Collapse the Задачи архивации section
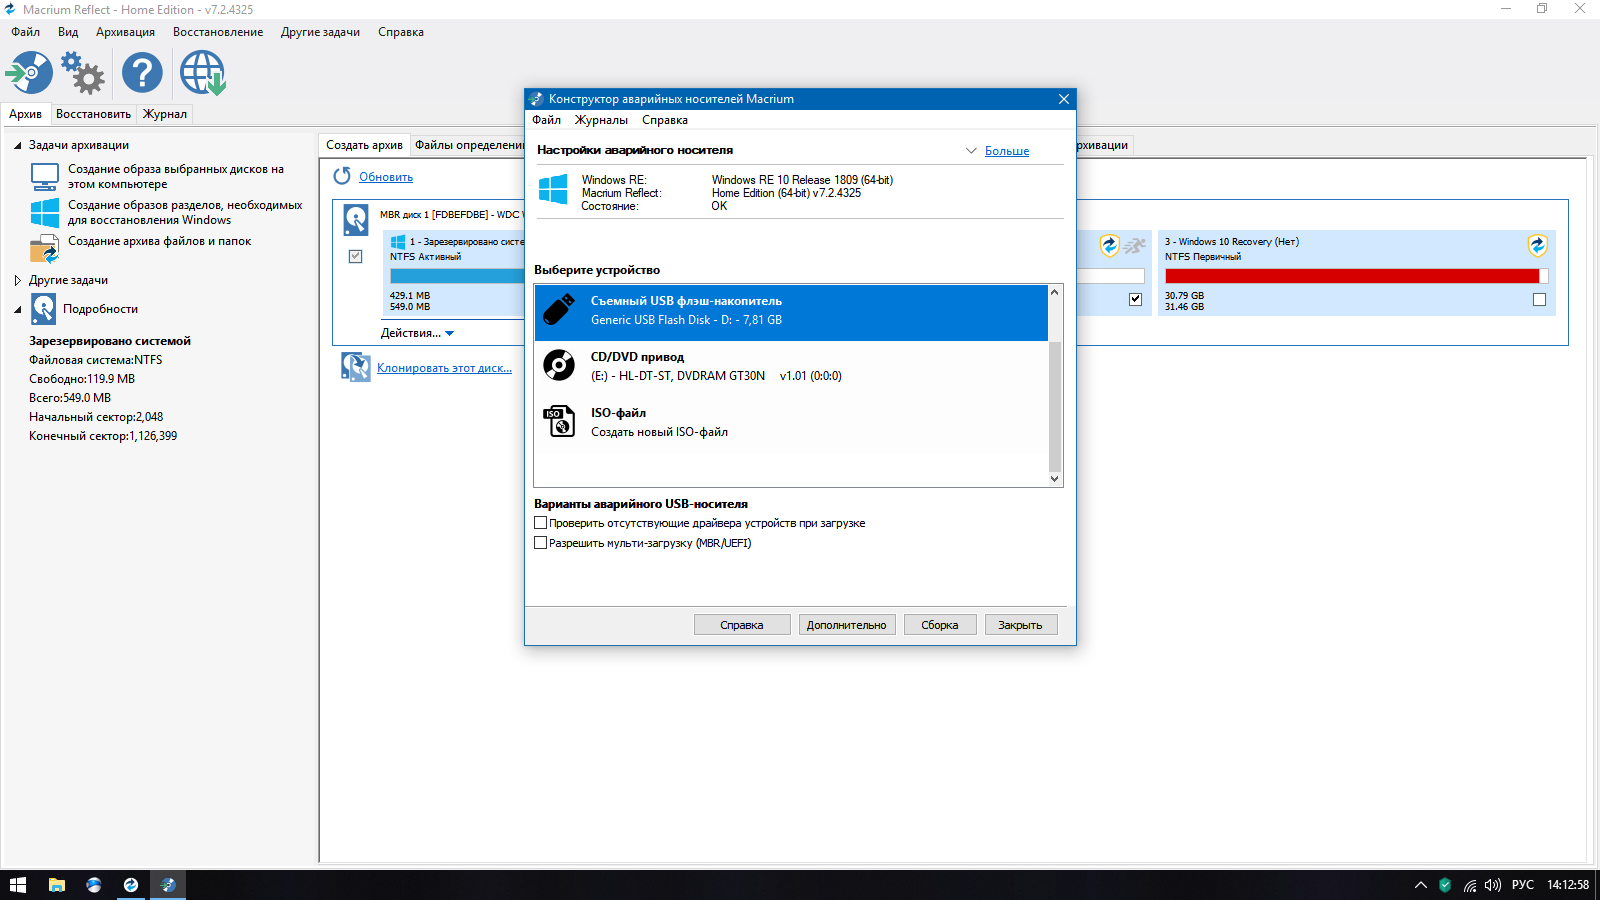Image resolution: width=1600 pixels, height=900 pixels. [x=17, y=145]
